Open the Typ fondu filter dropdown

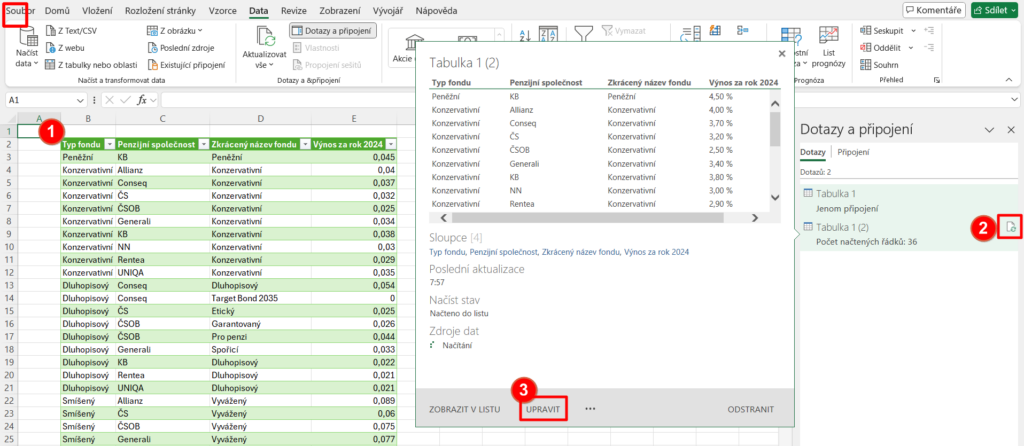pyautogui.click(x=110, y=144)
